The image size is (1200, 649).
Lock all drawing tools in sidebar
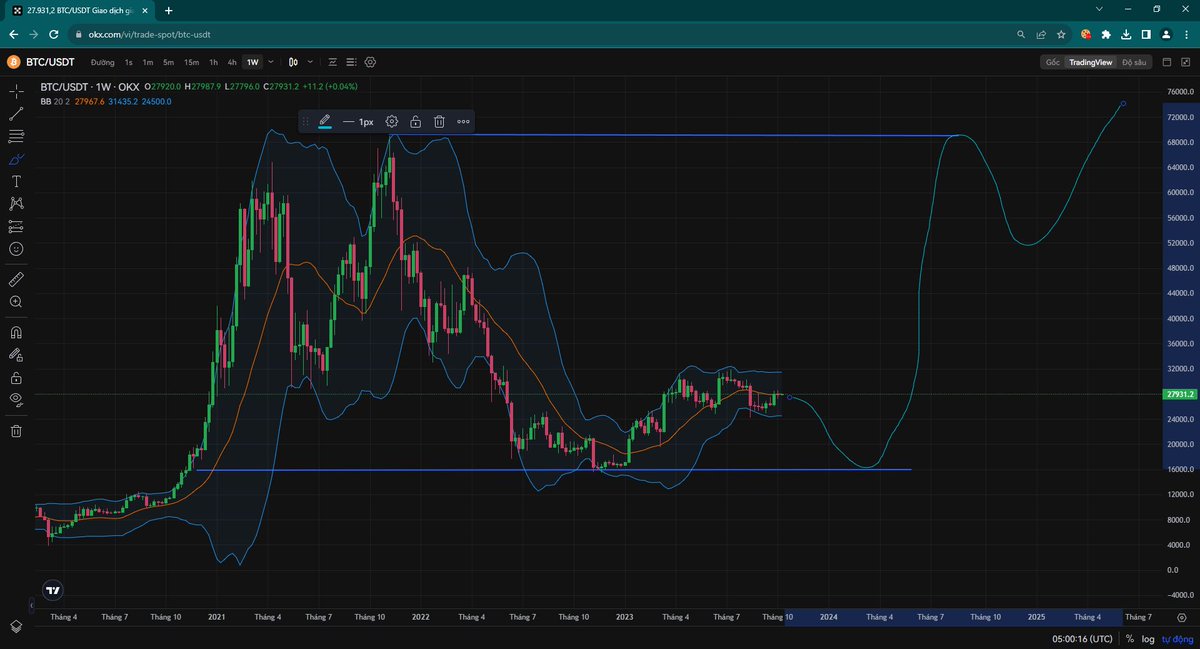[x=16, y=378]
